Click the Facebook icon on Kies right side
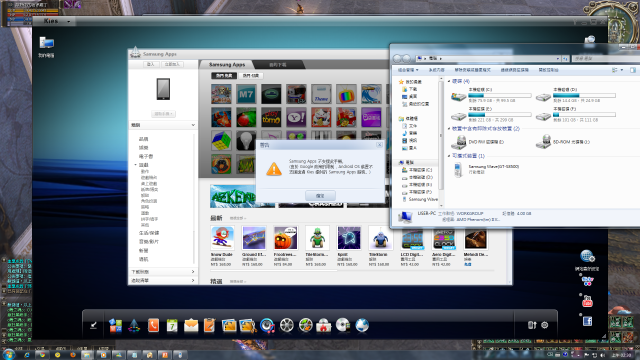Screen dimensions: 640x360 587,321
